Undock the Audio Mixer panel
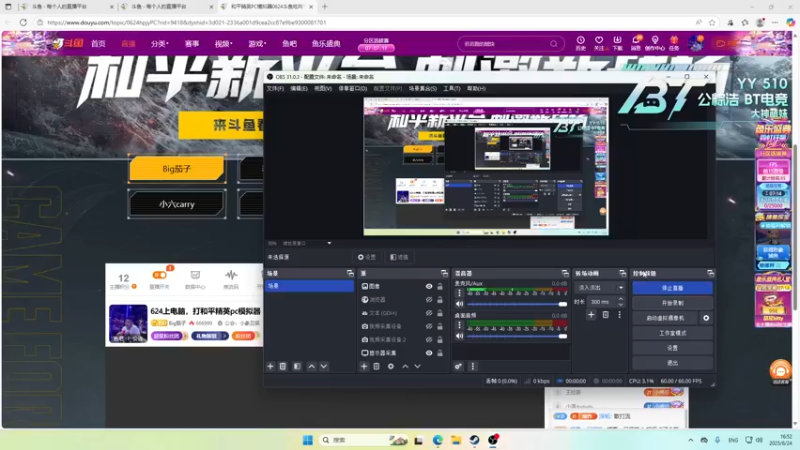Viewport: 800px width, 450px height. pos(565,273)
